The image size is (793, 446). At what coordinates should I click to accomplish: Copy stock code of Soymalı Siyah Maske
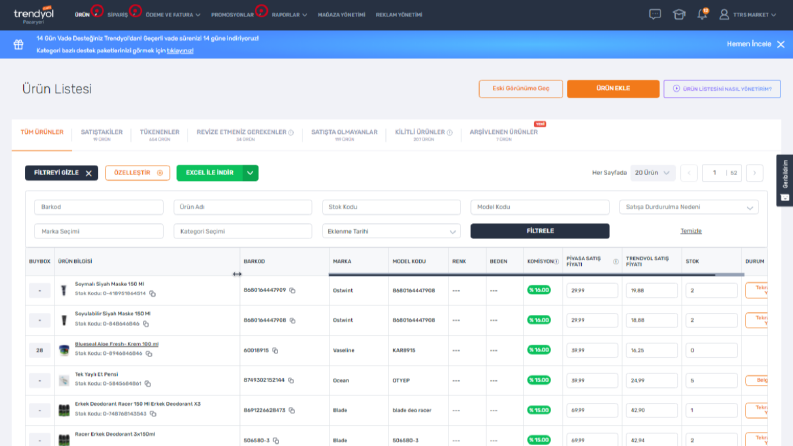[x=152, y=293]
